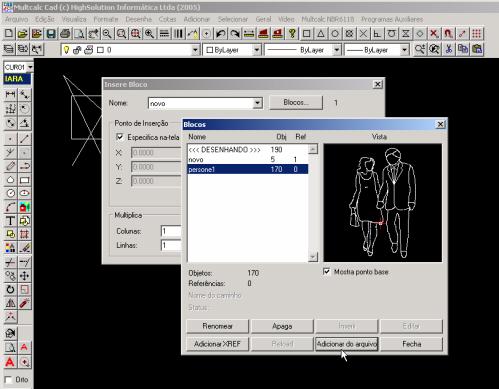Select the novo block row

click(x=248, y=159)
